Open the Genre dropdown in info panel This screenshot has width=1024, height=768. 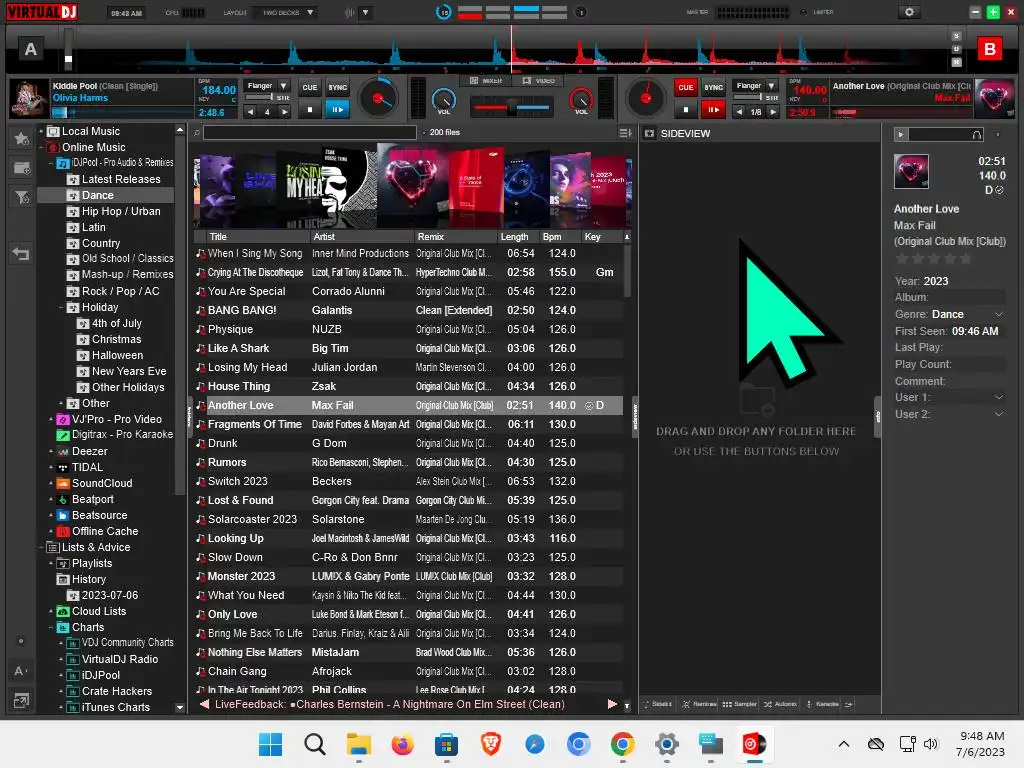[x=998, y=314]
